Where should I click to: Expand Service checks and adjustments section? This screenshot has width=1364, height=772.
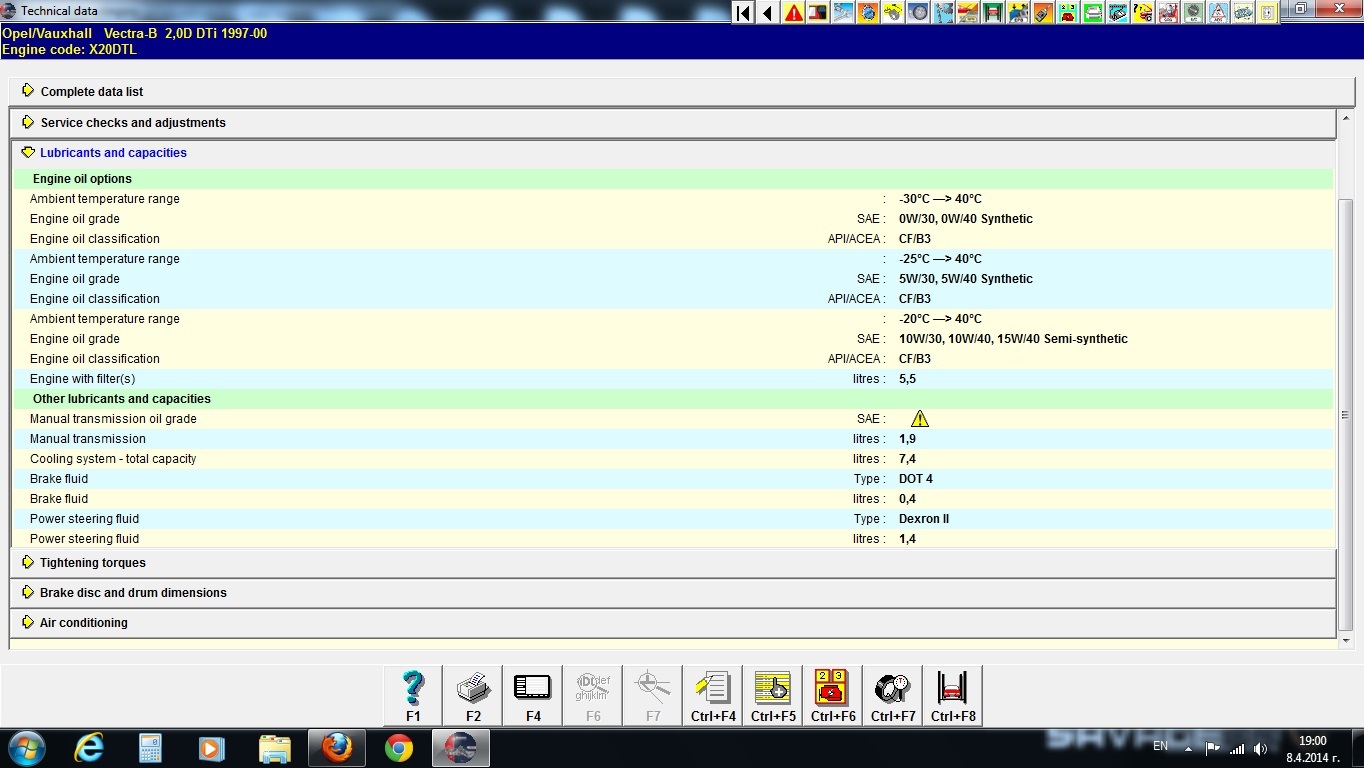[x=672, y=122]
